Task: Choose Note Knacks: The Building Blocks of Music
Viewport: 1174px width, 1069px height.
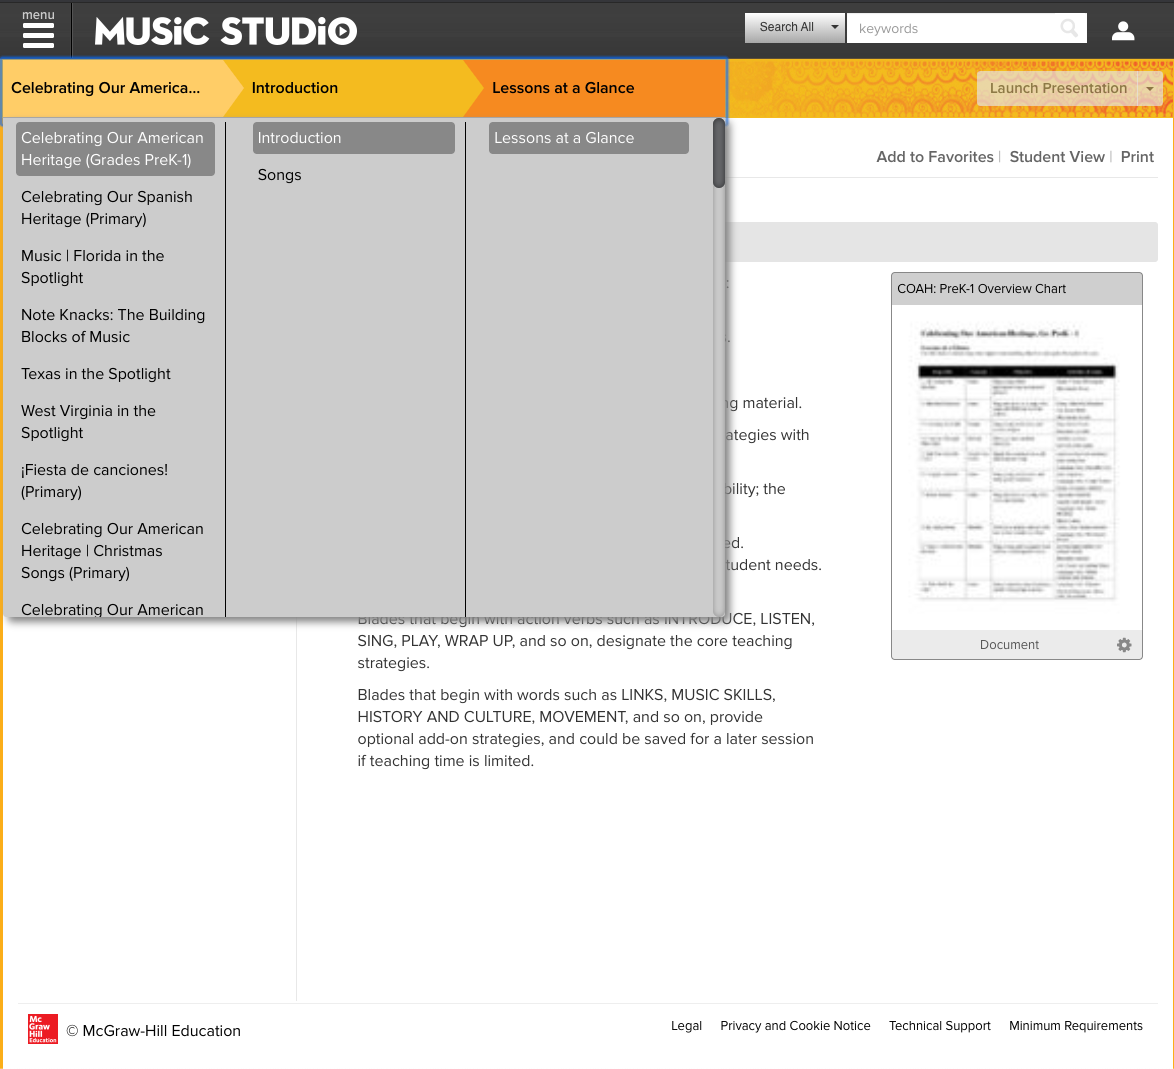Action: [x=115, y=326]
